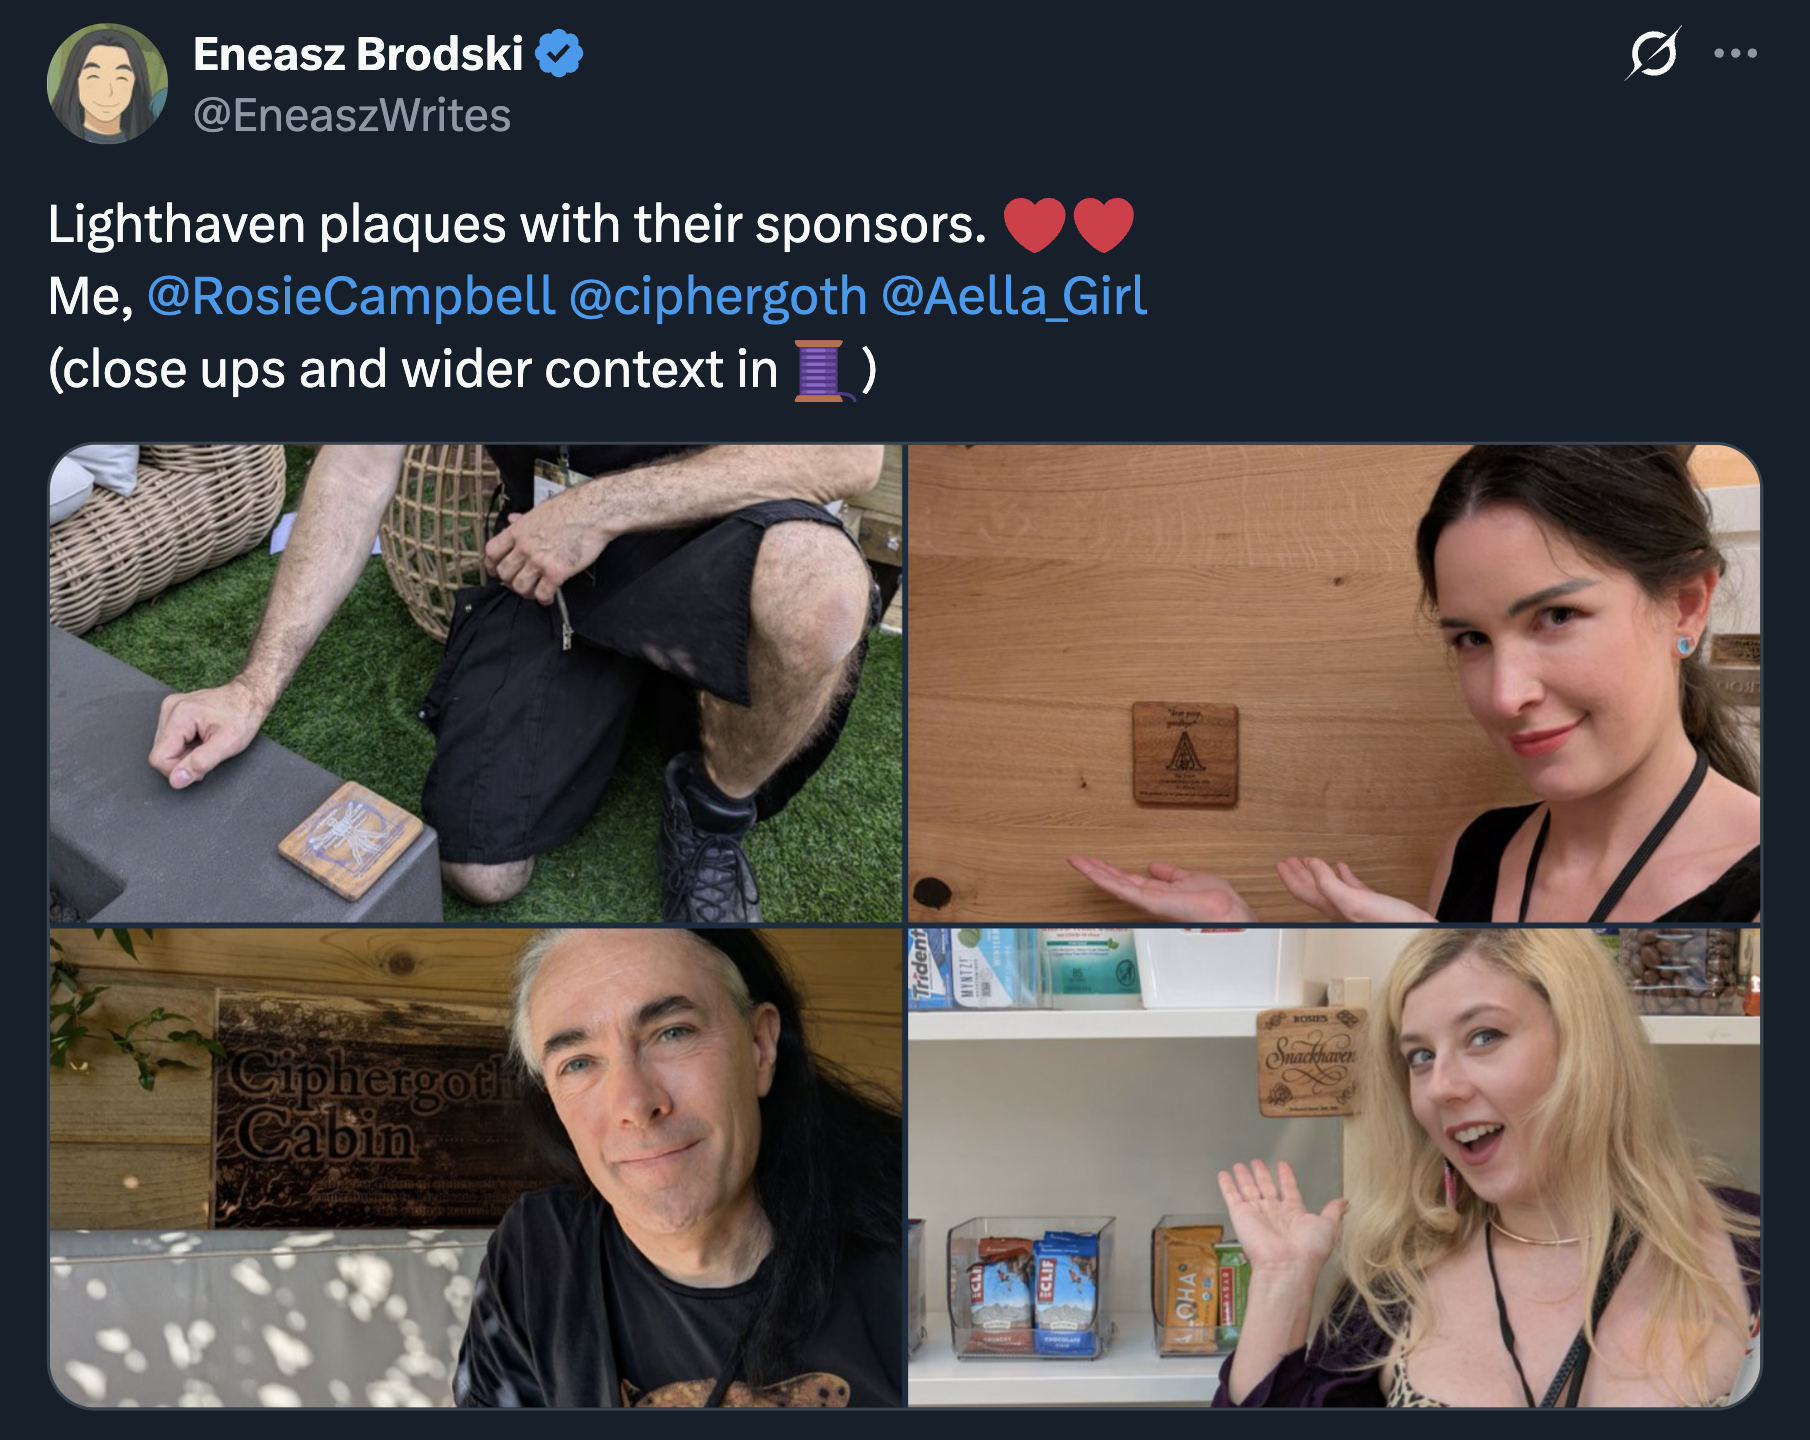Open the three-dot more options menu
This screenshot has height=1440, width=1810.
click(x=1735, y=54)
